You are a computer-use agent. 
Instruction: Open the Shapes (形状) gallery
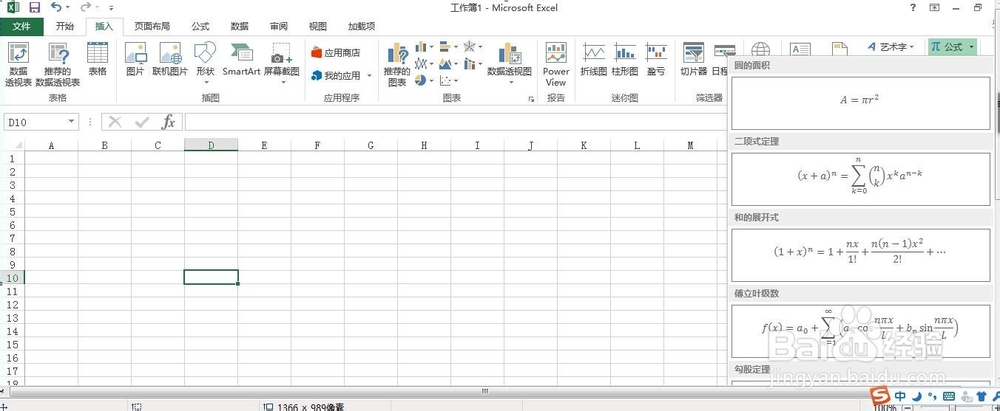pos(205,63)
